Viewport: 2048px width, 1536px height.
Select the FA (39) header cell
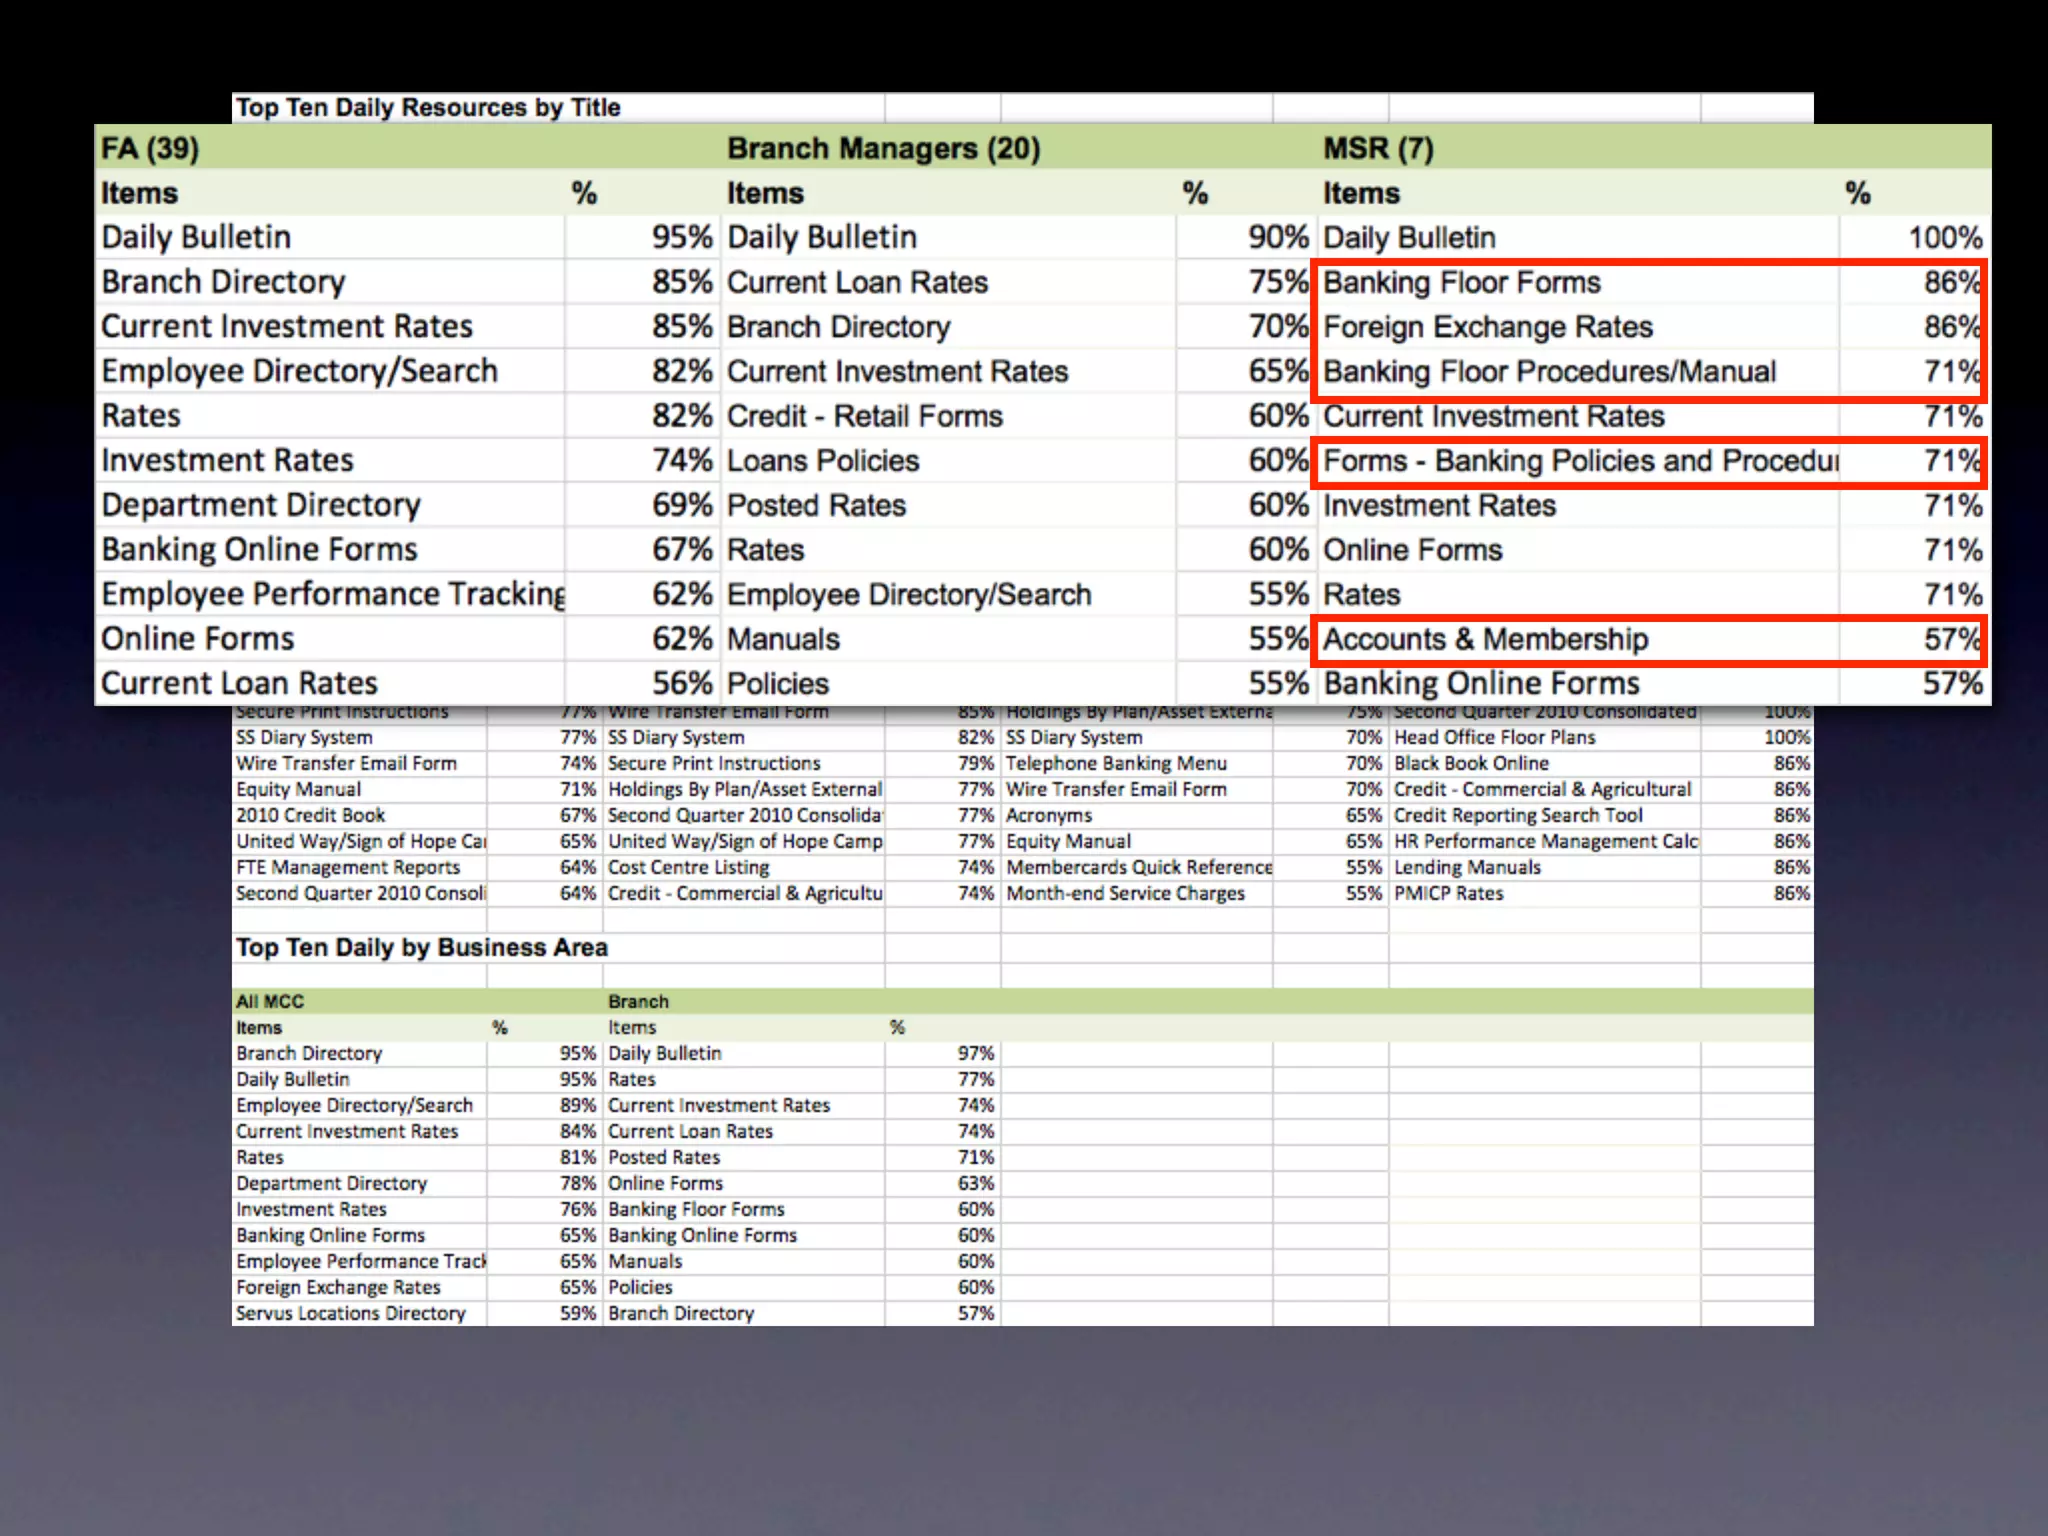[x=150, y=148]
